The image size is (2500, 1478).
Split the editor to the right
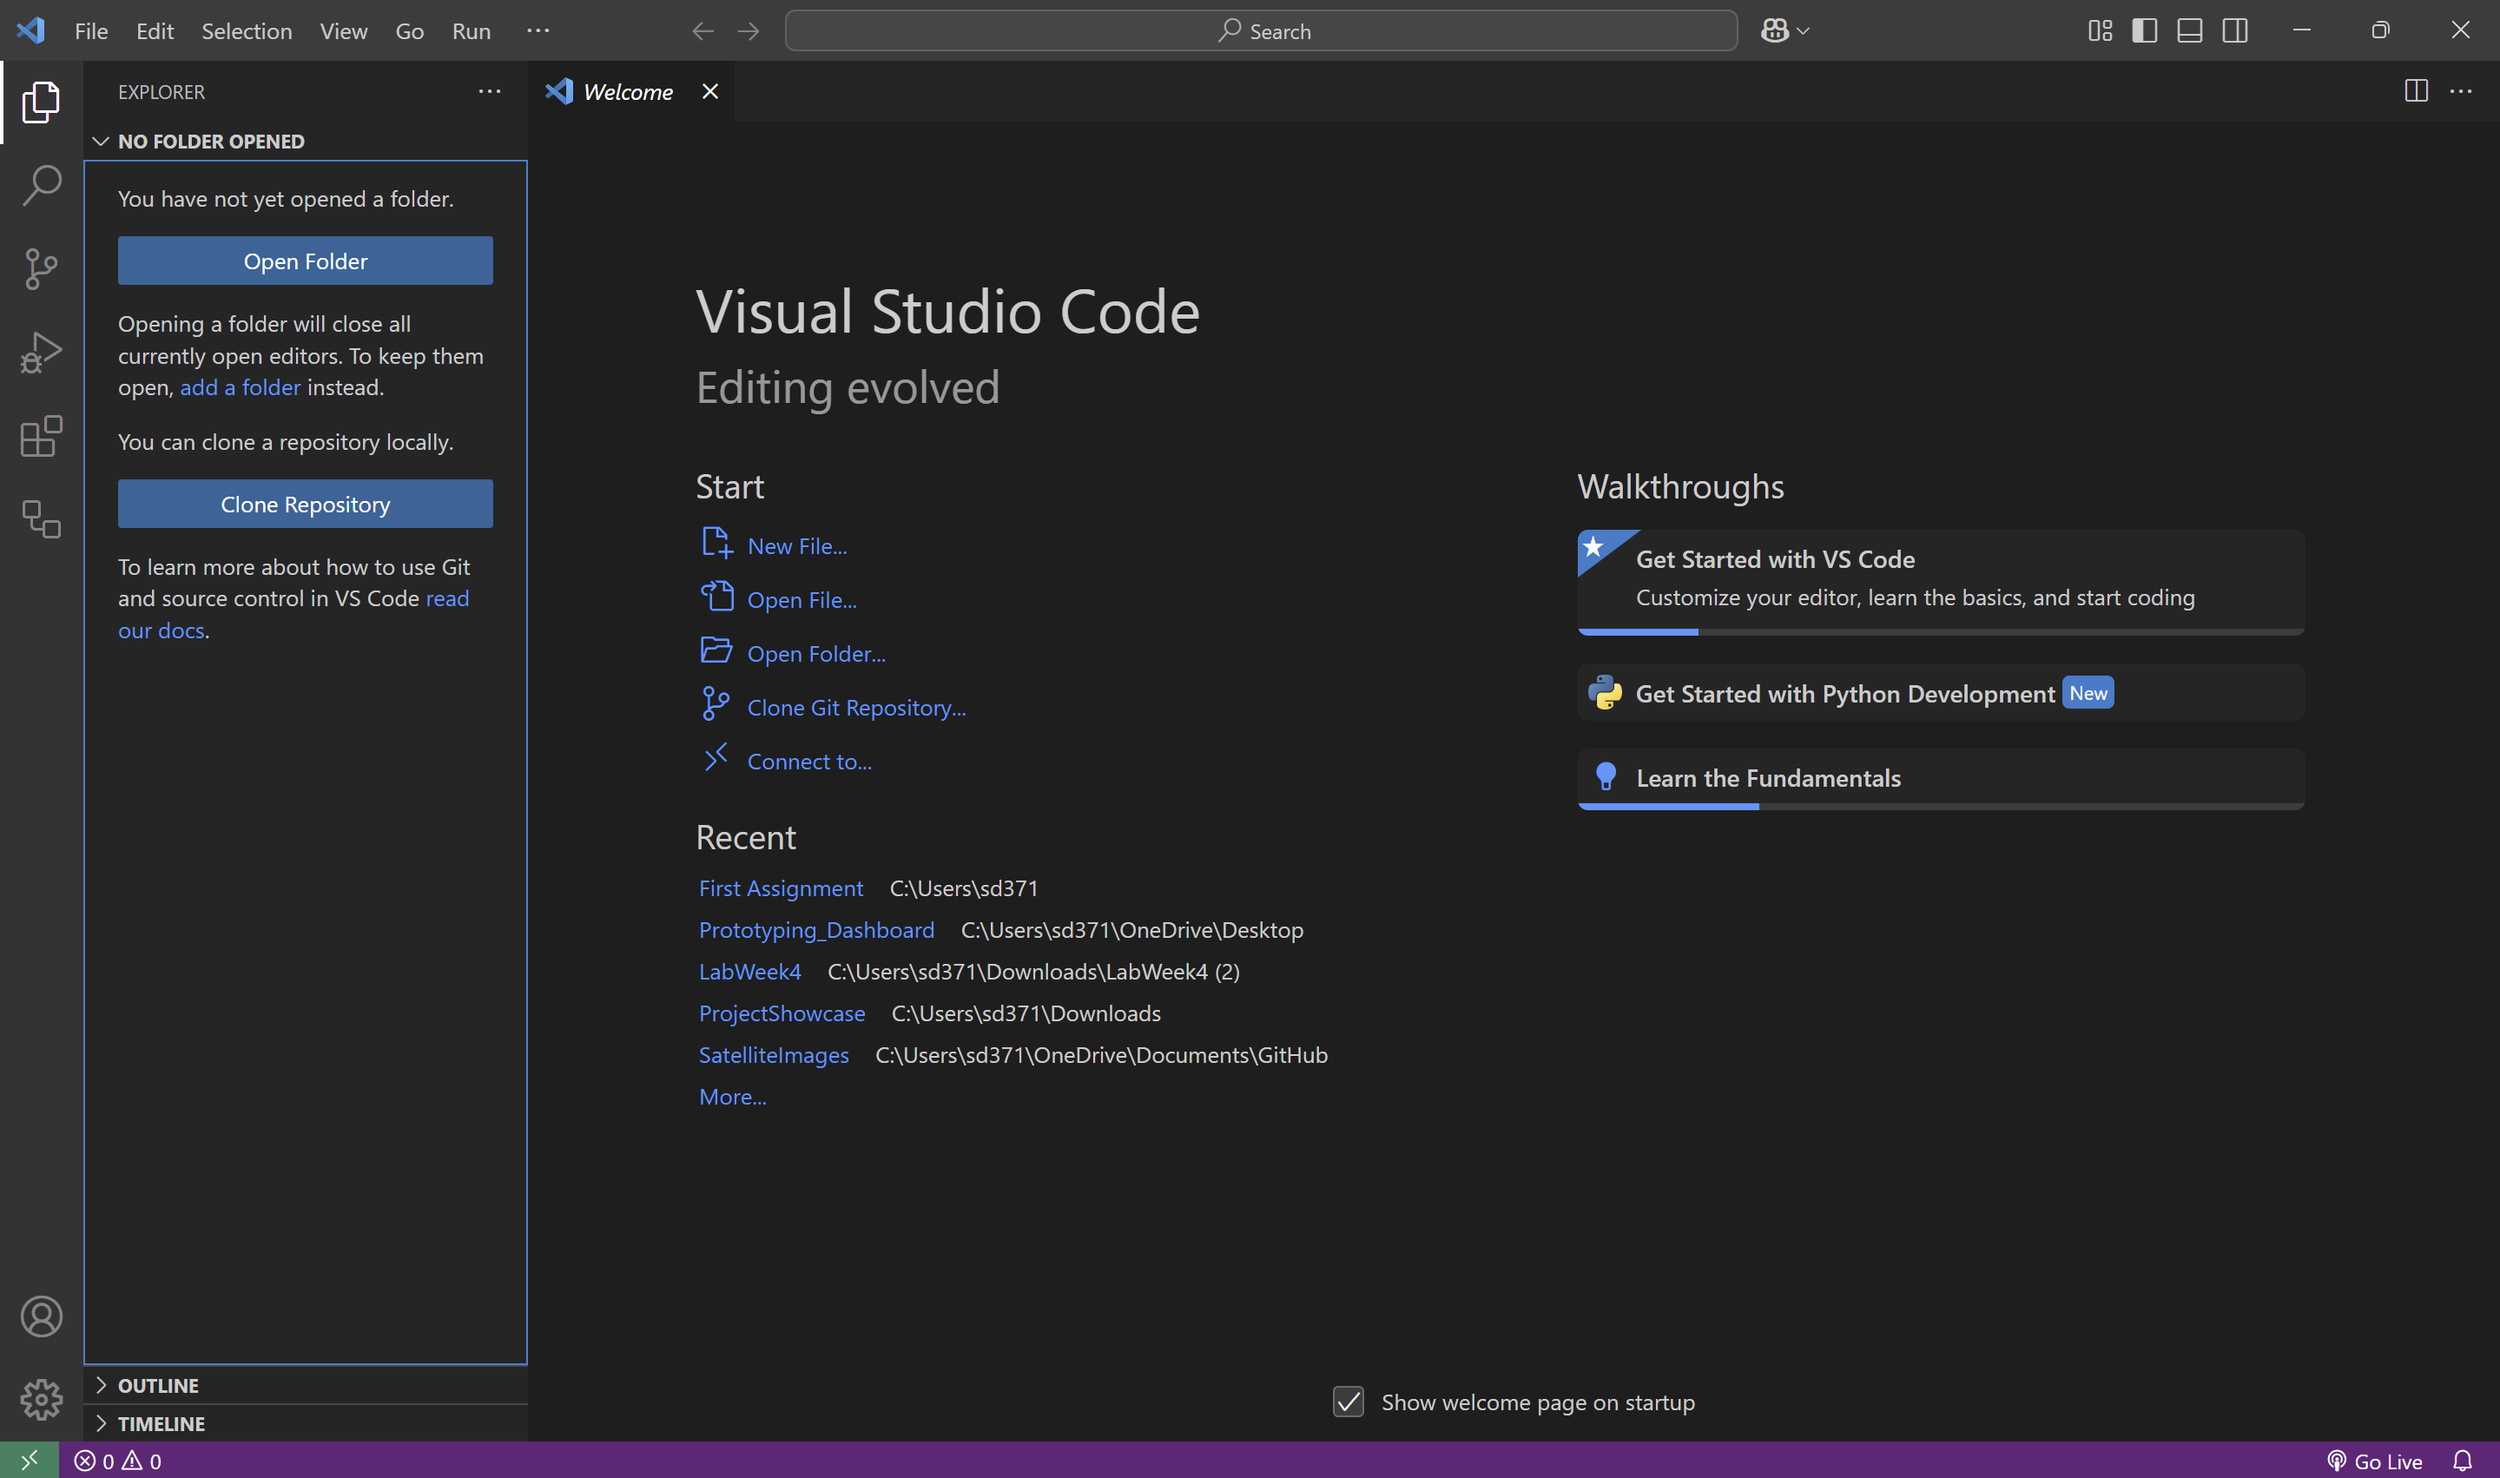click(2416, 91)
